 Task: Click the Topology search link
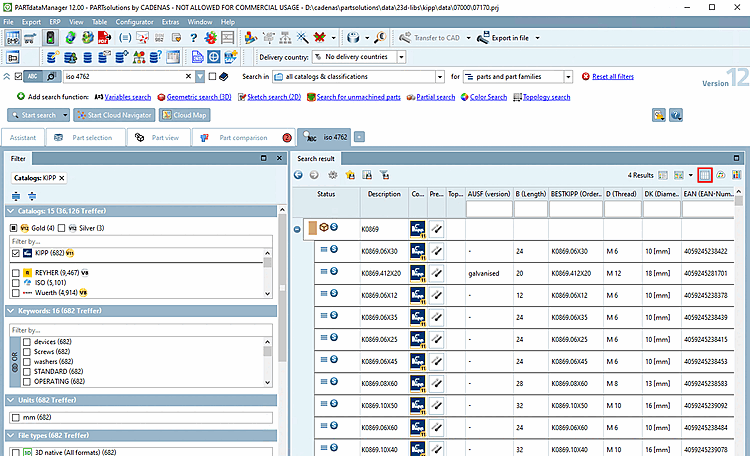(546, 97)
